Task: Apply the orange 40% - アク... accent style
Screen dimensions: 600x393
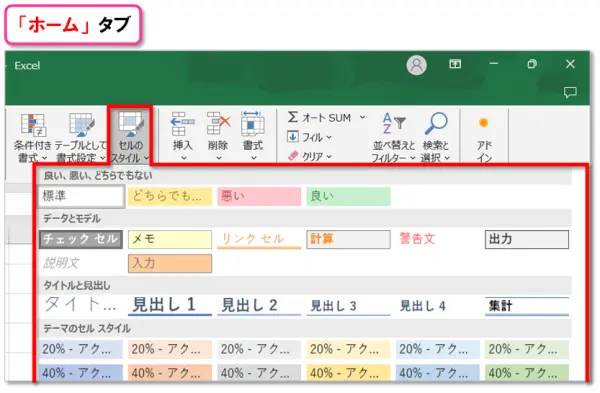Action: (170, 372)
